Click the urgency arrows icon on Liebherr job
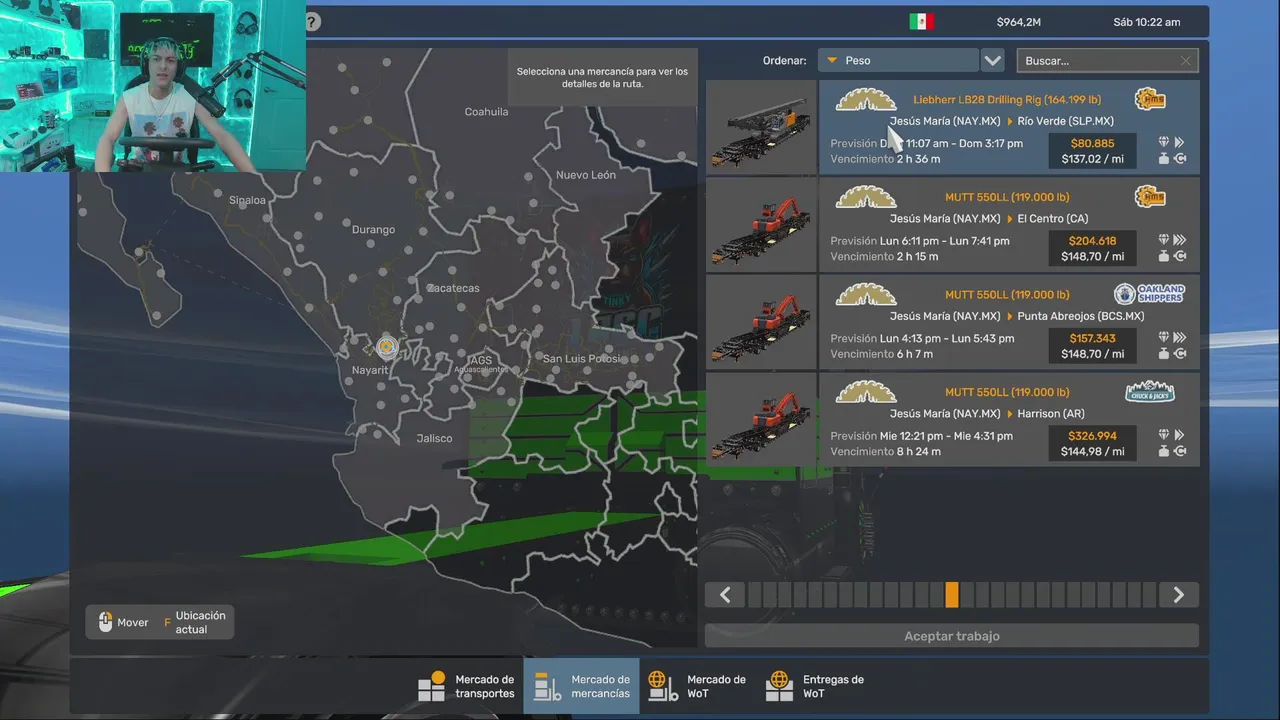This screenshot has height=720, width=1280. pyautogui.click(x=1180, y=142)
